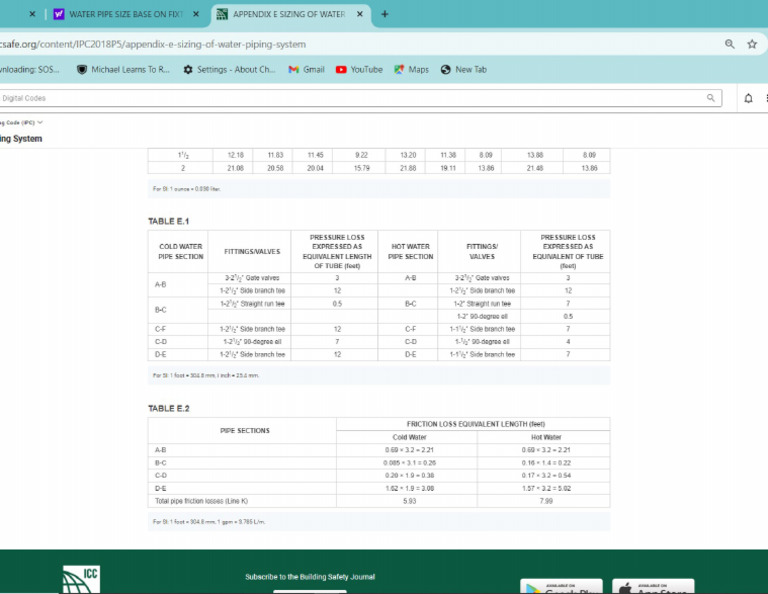Click the settings gear icon in the bookmarks bar
This screenshot has width=768, height=594.
(188, 70)
